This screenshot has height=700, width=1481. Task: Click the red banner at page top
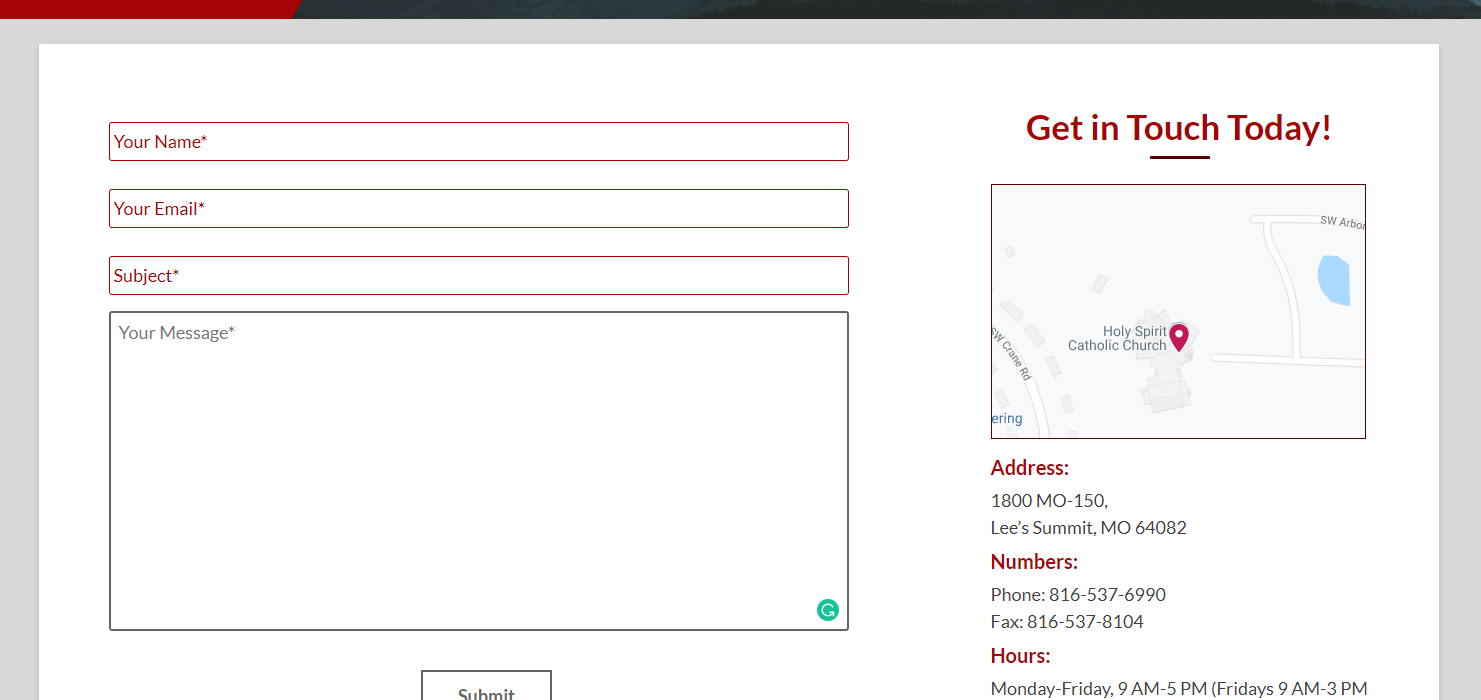(x=140, y=8)
